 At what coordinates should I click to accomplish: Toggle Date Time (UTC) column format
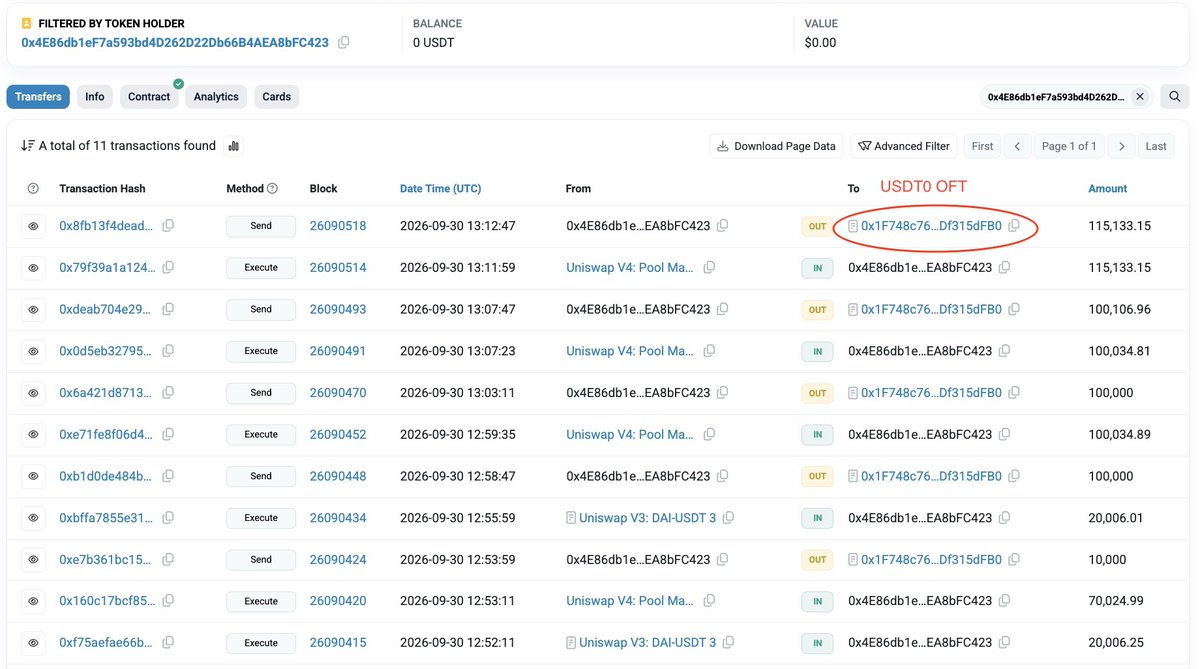pos(440,188)
